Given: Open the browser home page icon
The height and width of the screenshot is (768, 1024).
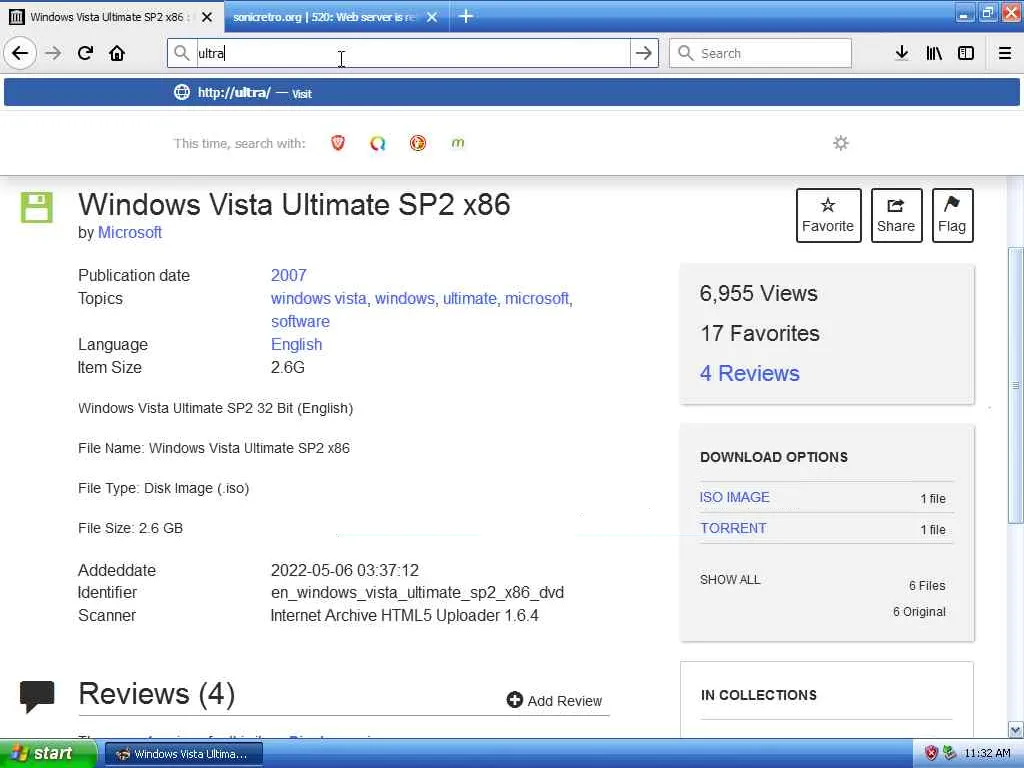Looking at the screenshot, I should point(117,53).
